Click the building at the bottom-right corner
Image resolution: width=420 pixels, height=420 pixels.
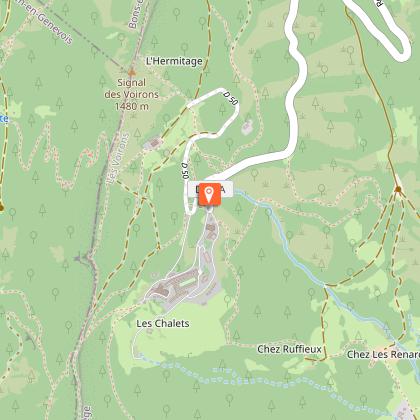click(405, 411)
